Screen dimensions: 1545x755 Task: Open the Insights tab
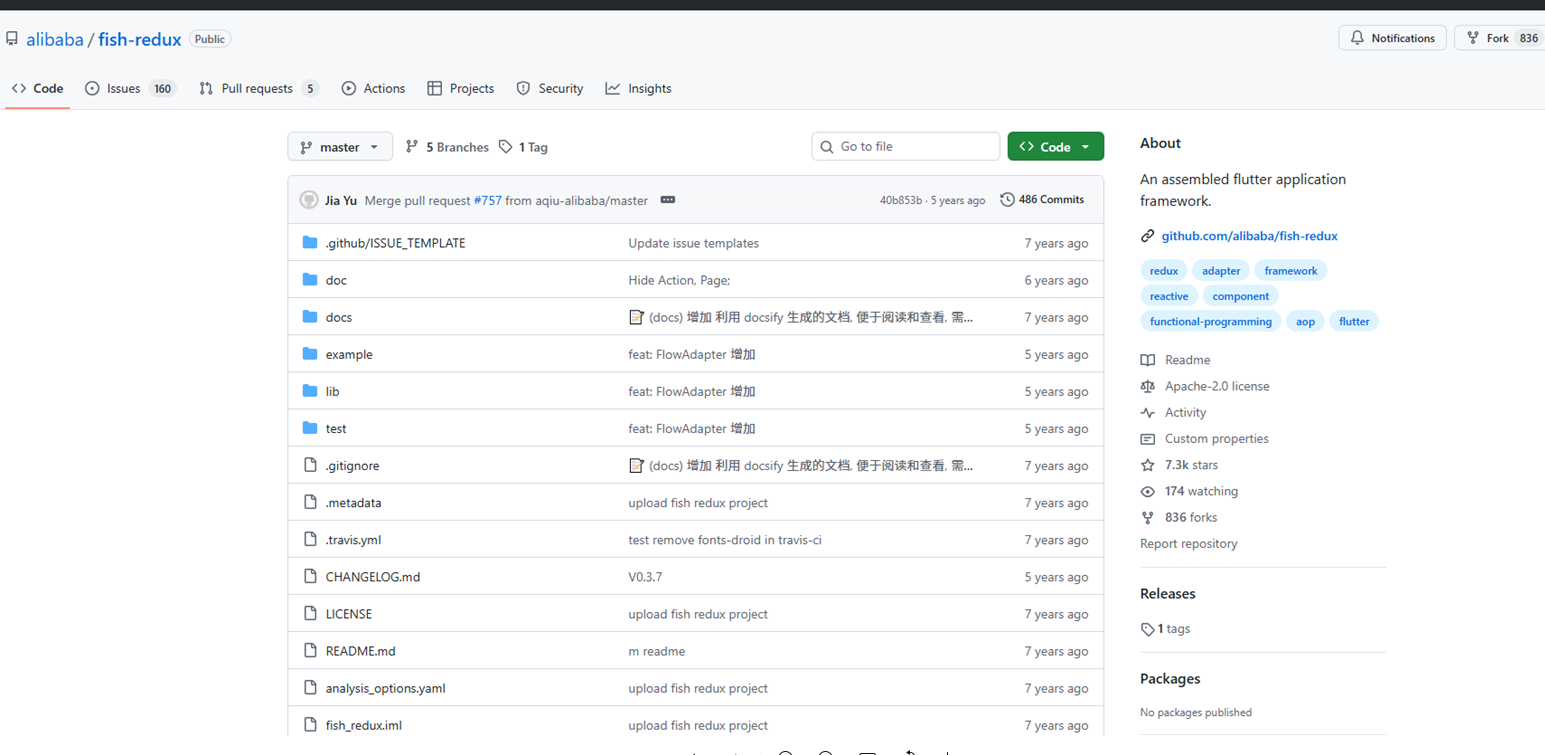coord(638,88)
